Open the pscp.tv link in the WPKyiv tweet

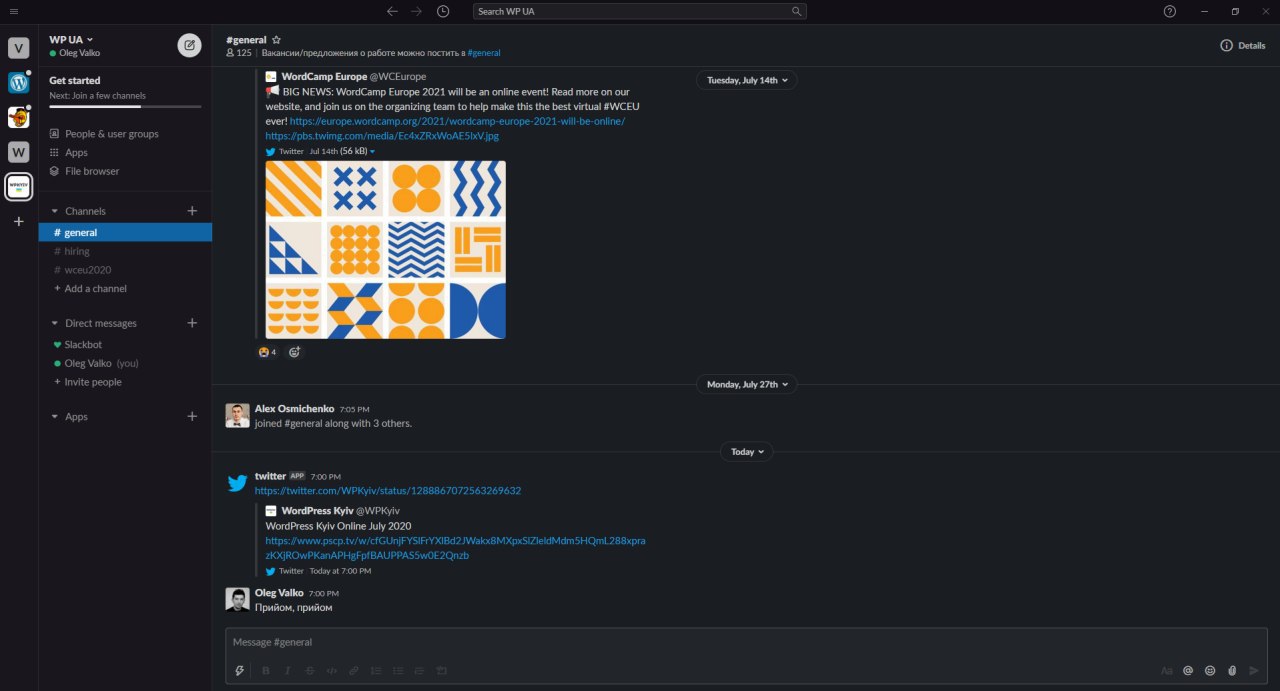coord(455,547)
